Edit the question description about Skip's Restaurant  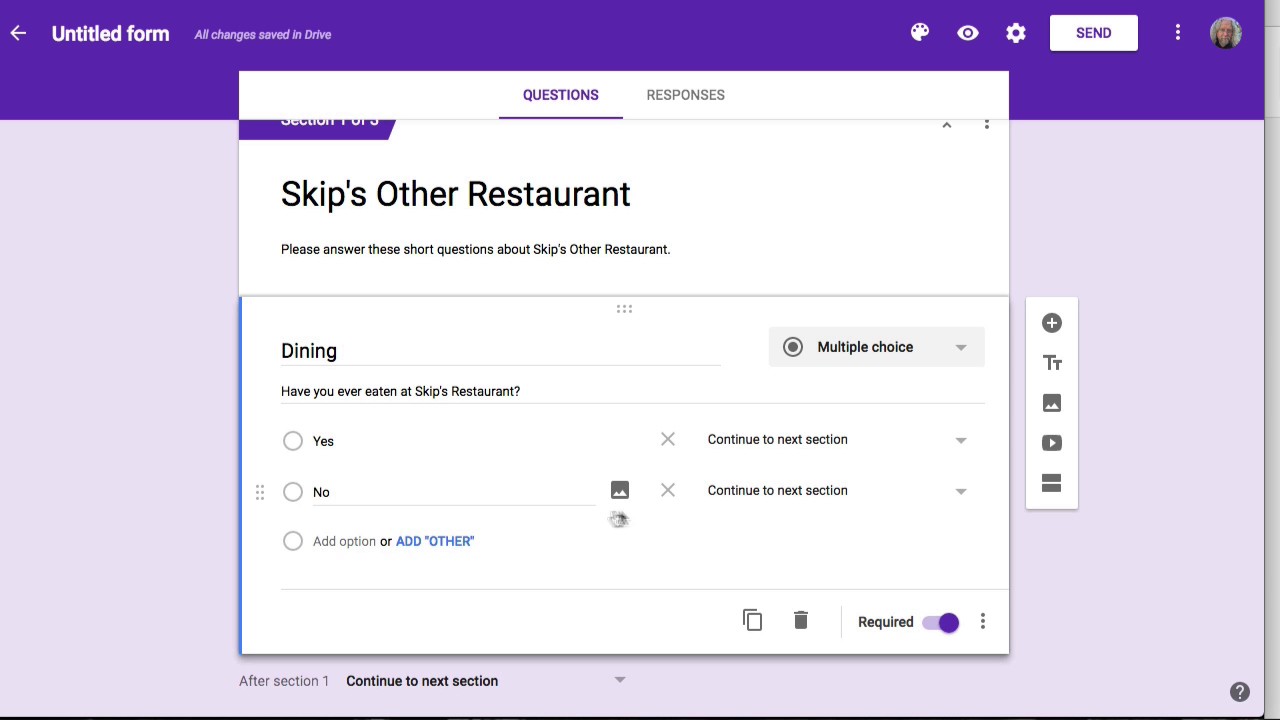(633, 391)
